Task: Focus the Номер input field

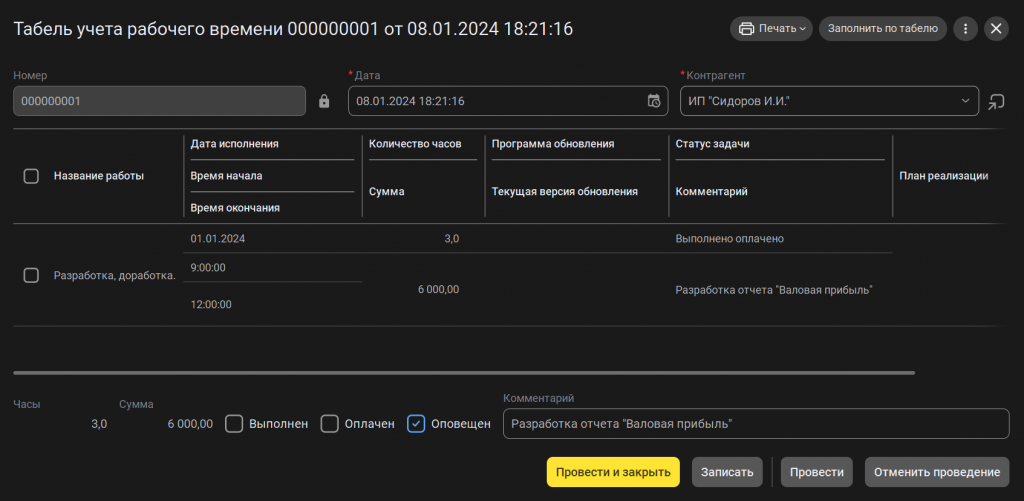Action: [x=159, y=101]
